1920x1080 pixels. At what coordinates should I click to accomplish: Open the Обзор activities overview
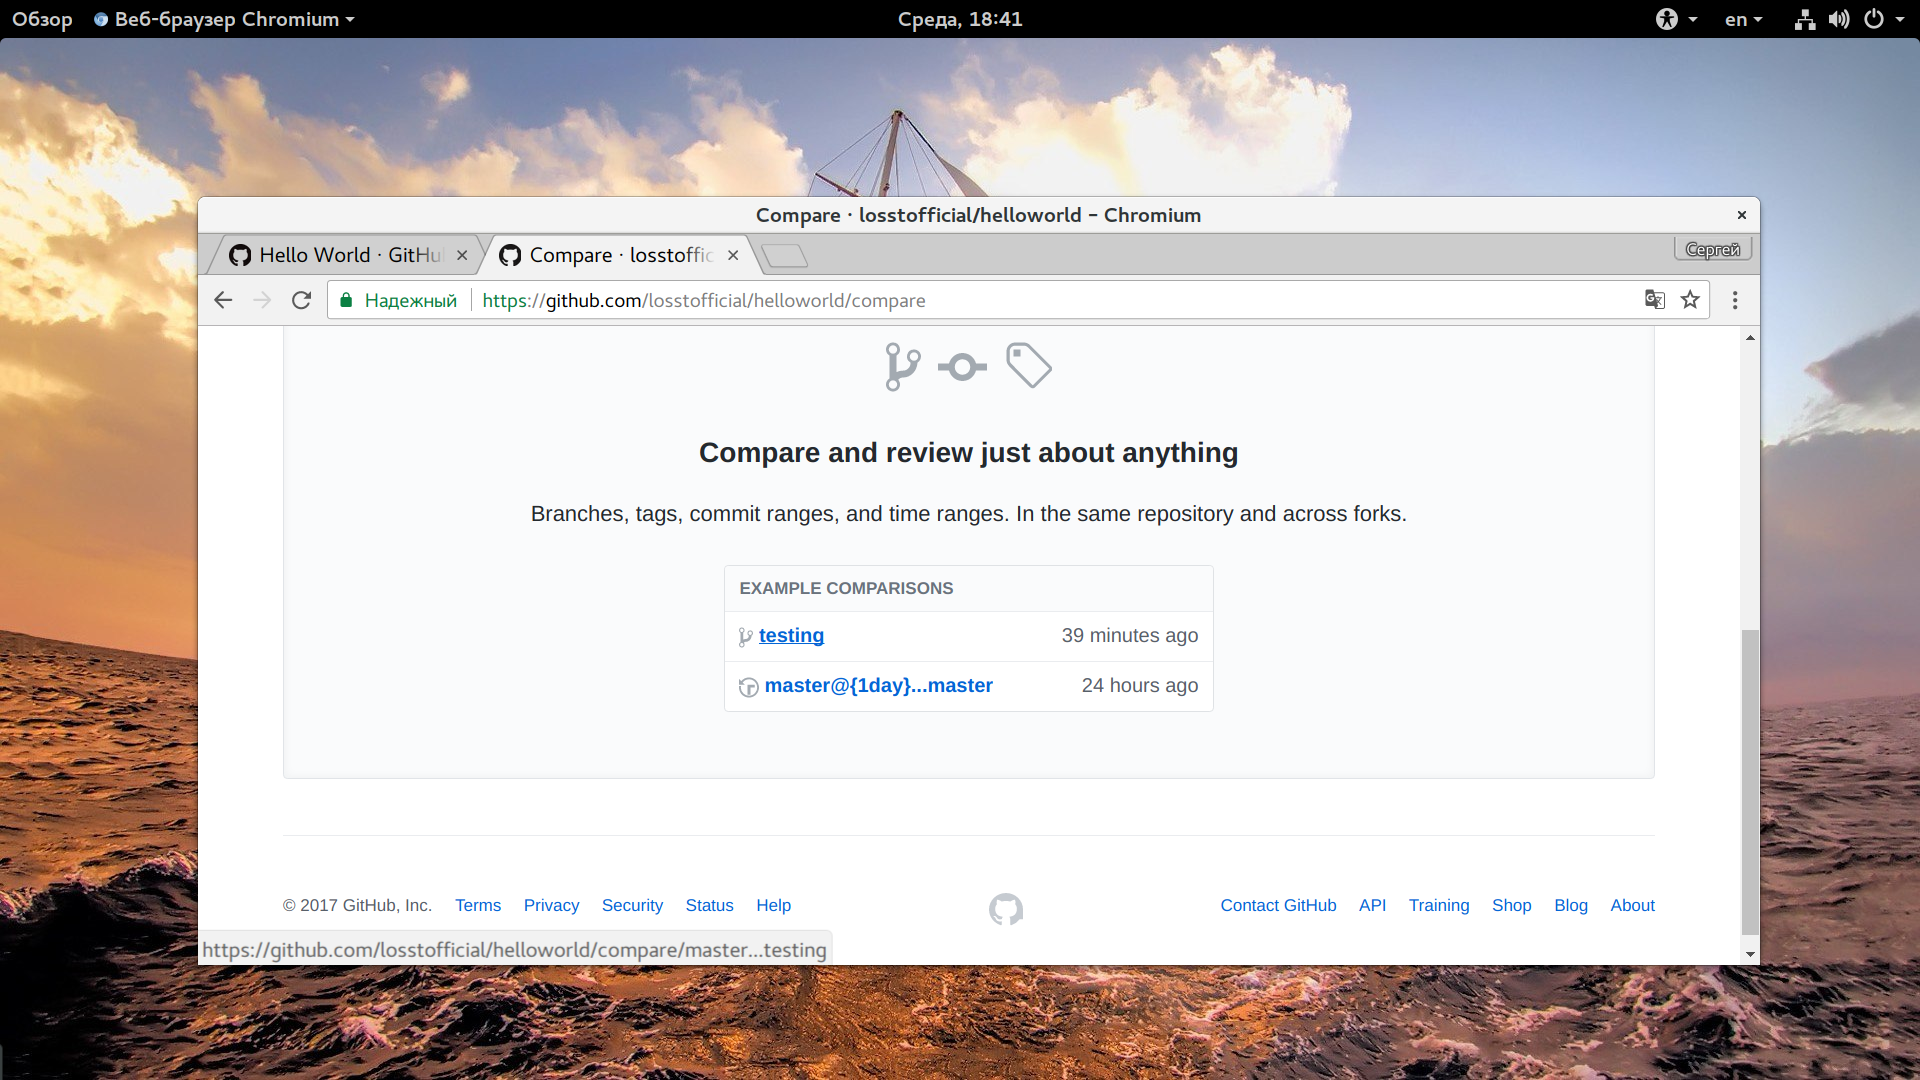[42, 19]
